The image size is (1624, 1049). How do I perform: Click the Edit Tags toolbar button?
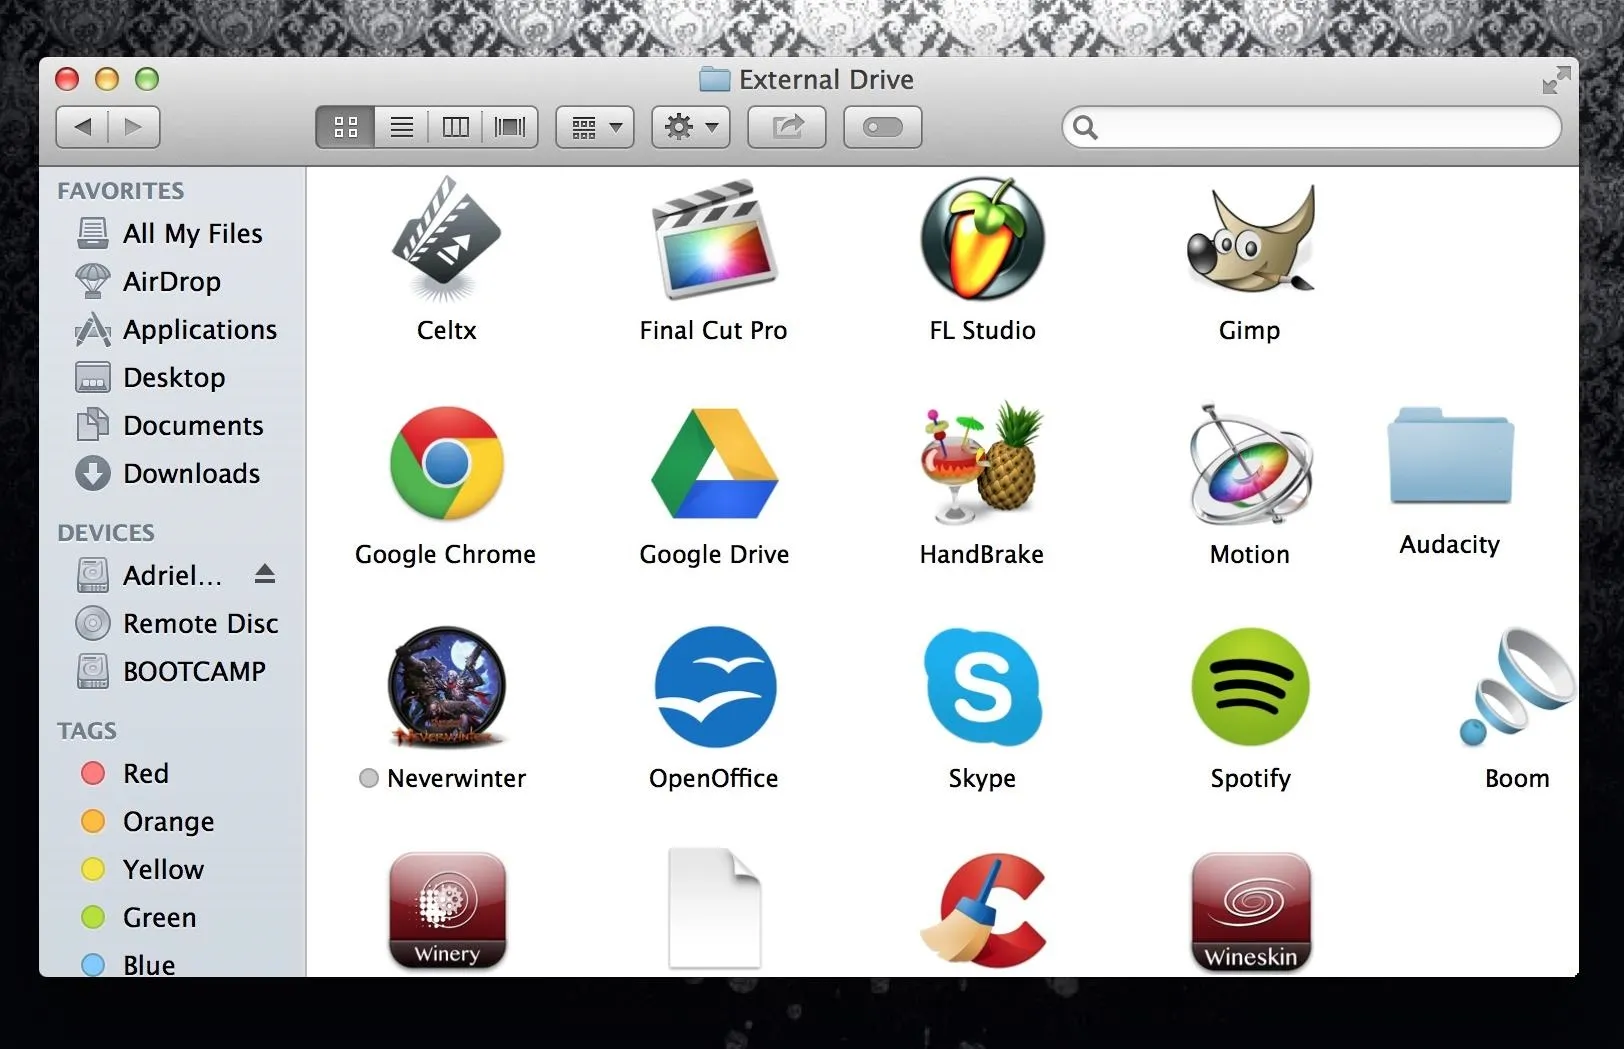(x=883, y=127)
